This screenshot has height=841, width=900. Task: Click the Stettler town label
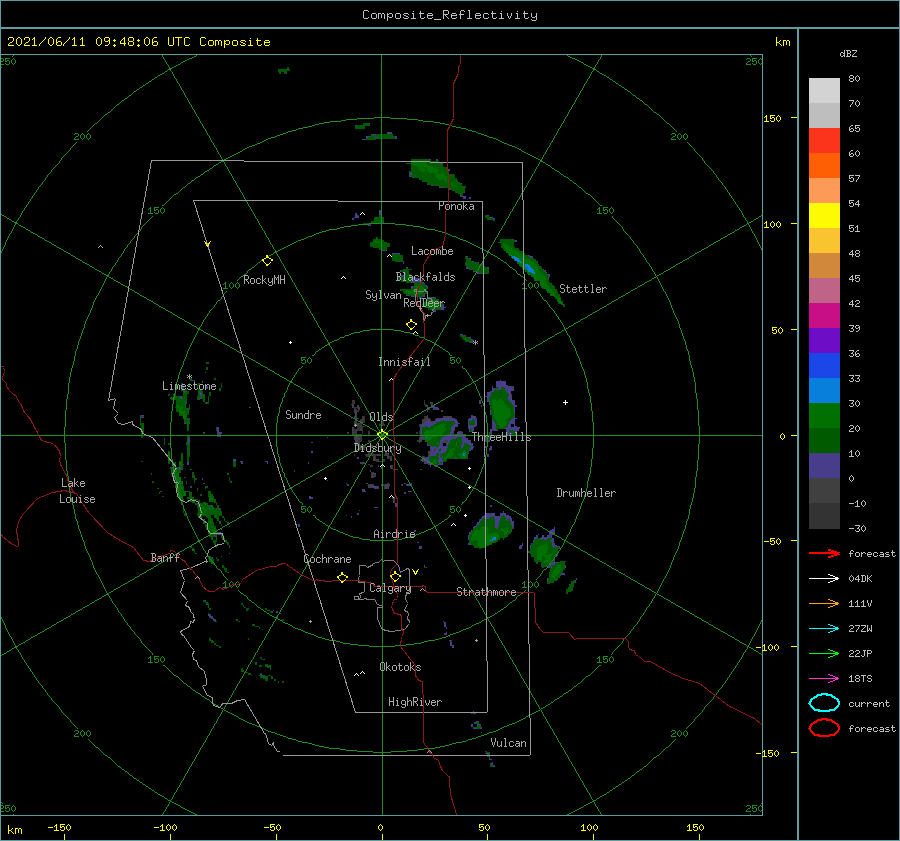pos(583,289)
